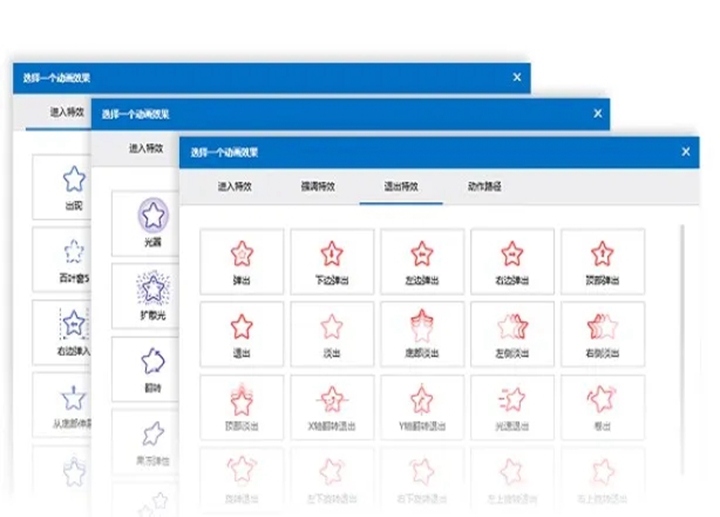
Task: Close the front animation effect dialog
Action: (686, 152)
